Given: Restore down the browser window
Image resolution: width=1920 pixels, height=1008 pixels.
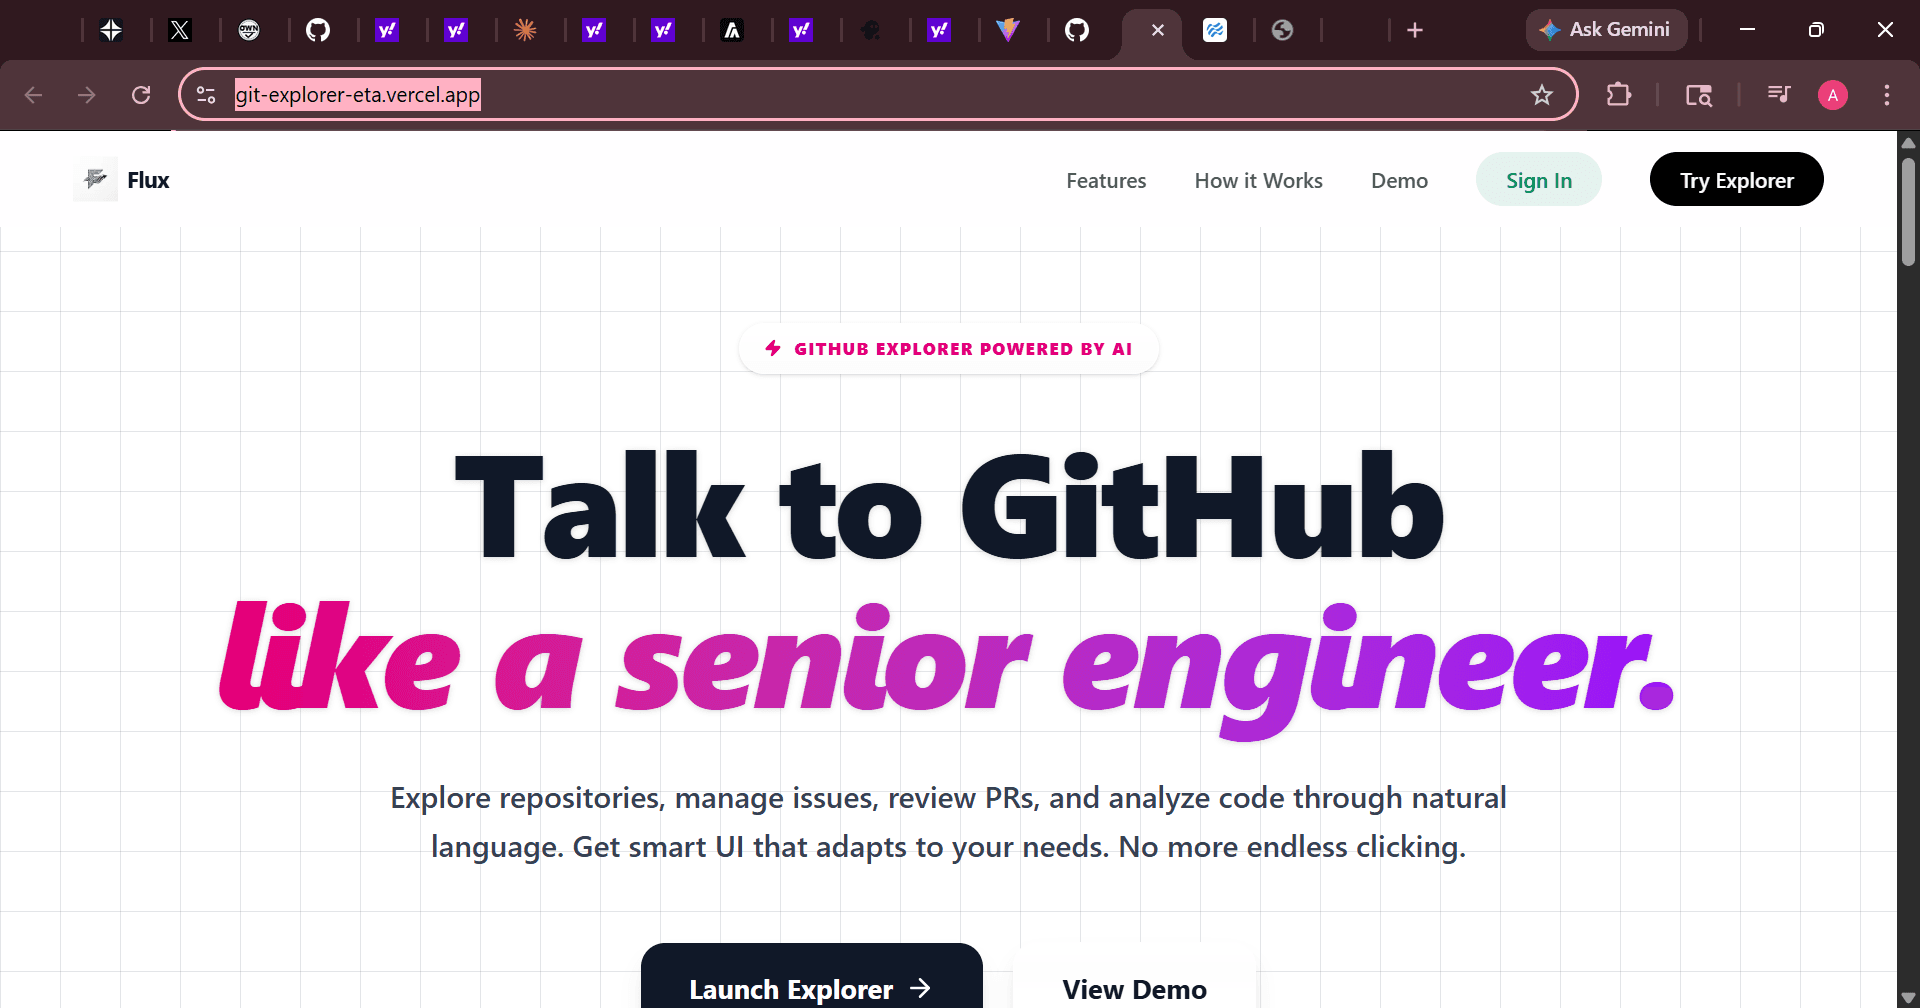Looking at the screenshot, I should (1817, 30).
